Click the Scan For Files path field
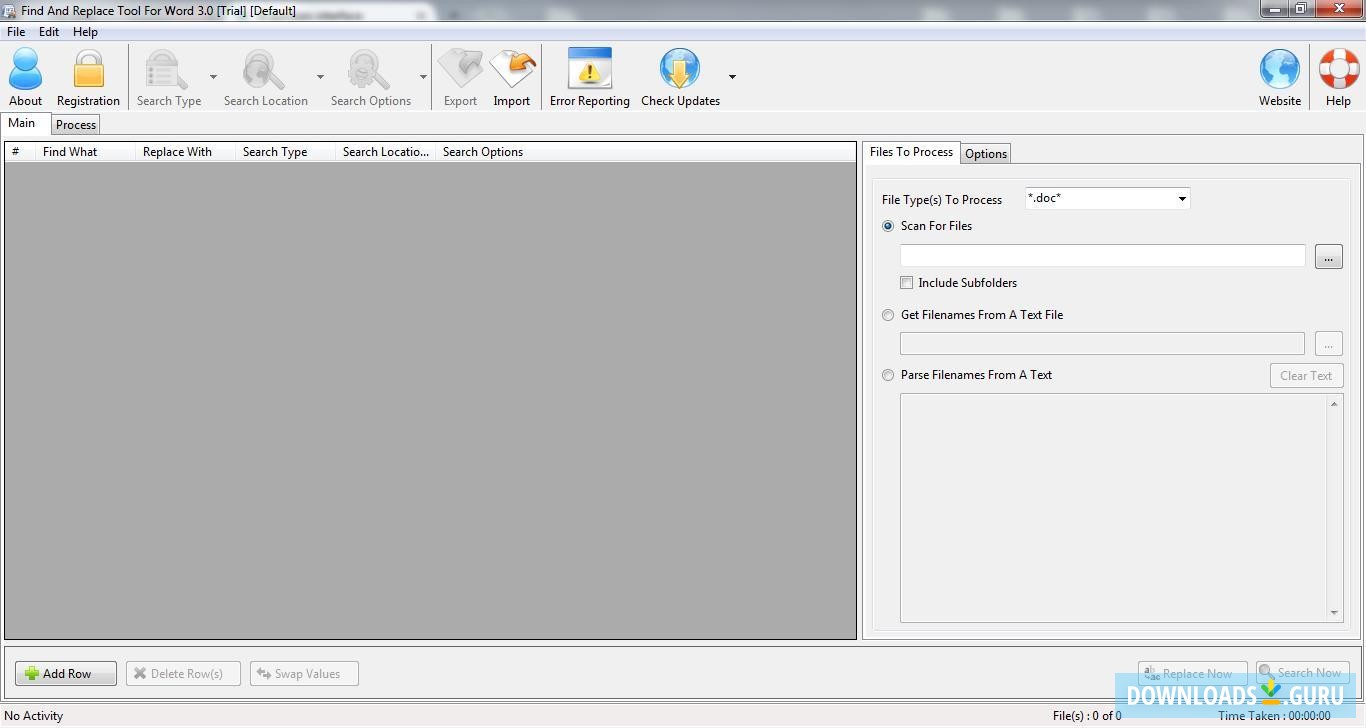The width and height of the screenshot is (1366, 728). point(1102,256)
